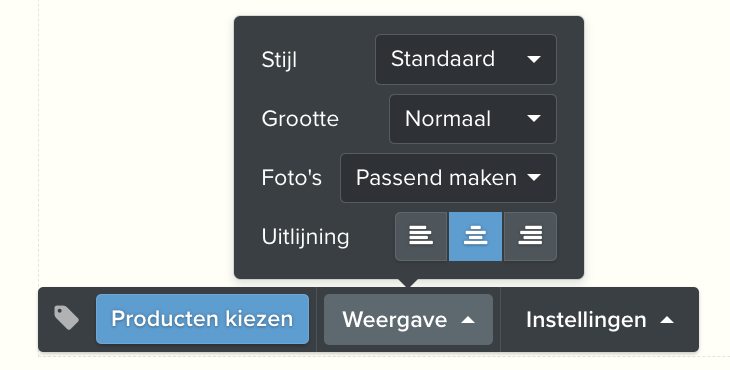Click the Stijl label
730x370 pixels.
pos(279,60)
